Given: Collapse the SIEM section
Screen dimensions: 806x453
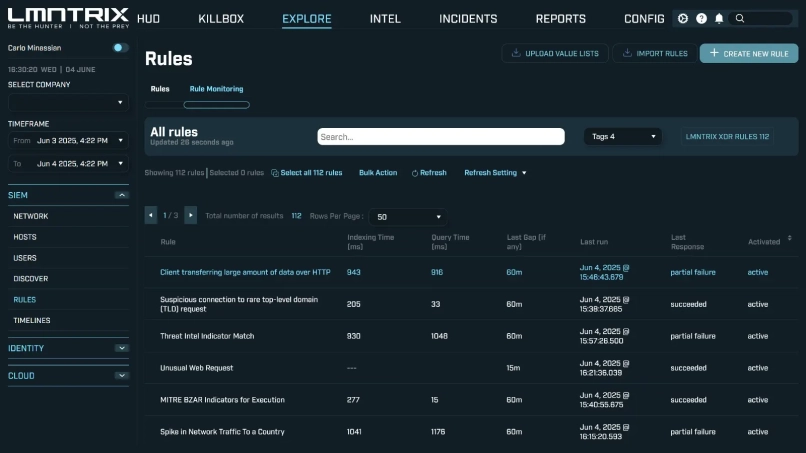Looking at the screenshot, I should (x=122, y=195).
